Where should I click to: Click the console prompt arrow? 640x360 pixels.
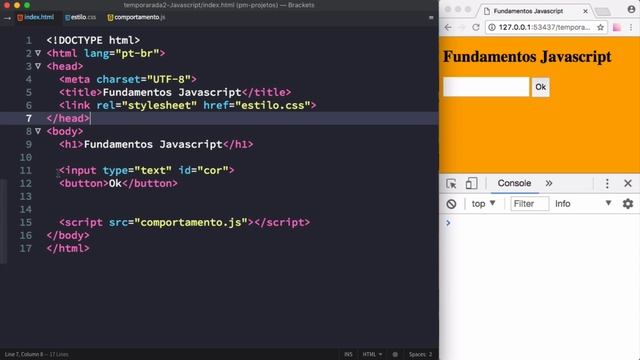coord(448,223)
